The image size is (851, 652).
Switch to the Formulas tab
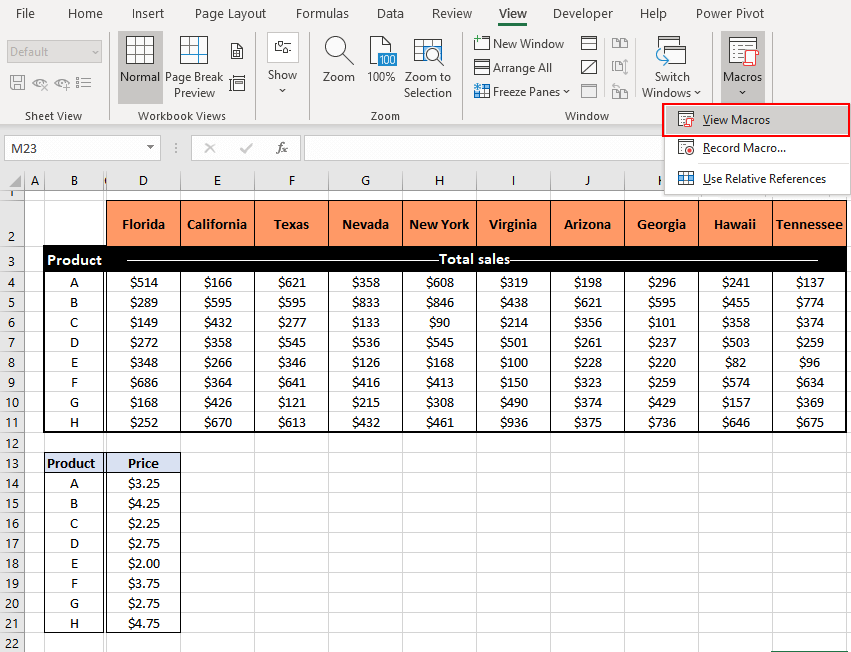pyautogui.click(x=322, y=14)
